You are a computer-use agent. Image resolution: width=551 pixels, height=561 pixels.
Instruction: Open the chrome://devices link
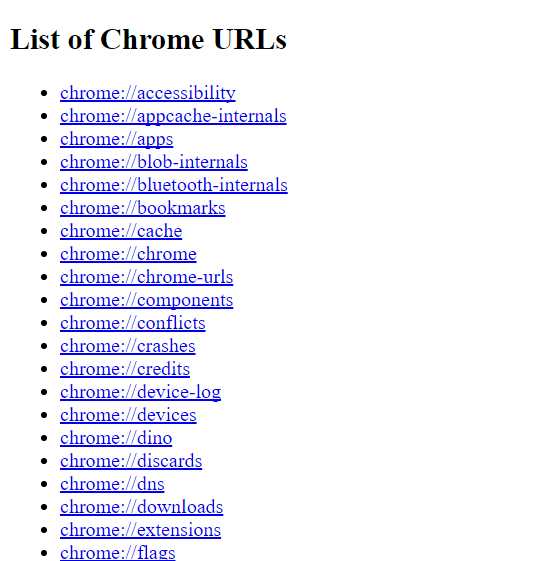[x=128, y=415]
